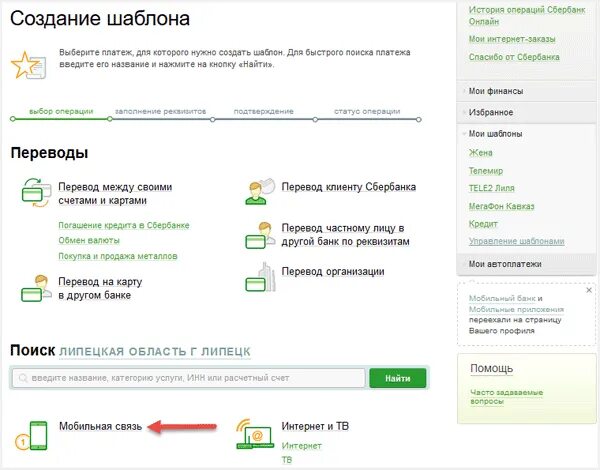
Task: Click the building icon for 'Перевод организации'
Action: [260, 277]
